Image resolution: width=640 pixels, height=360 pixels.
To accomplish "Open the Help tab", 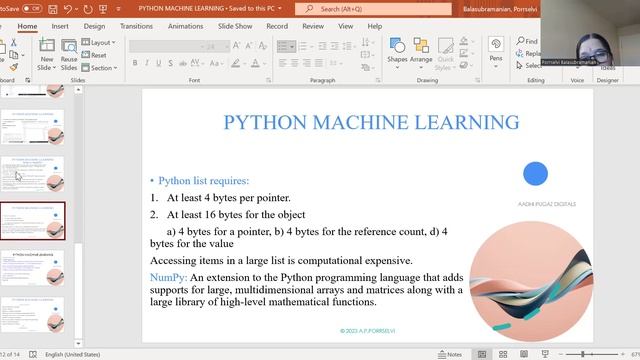I will click(x=375, y=26).
